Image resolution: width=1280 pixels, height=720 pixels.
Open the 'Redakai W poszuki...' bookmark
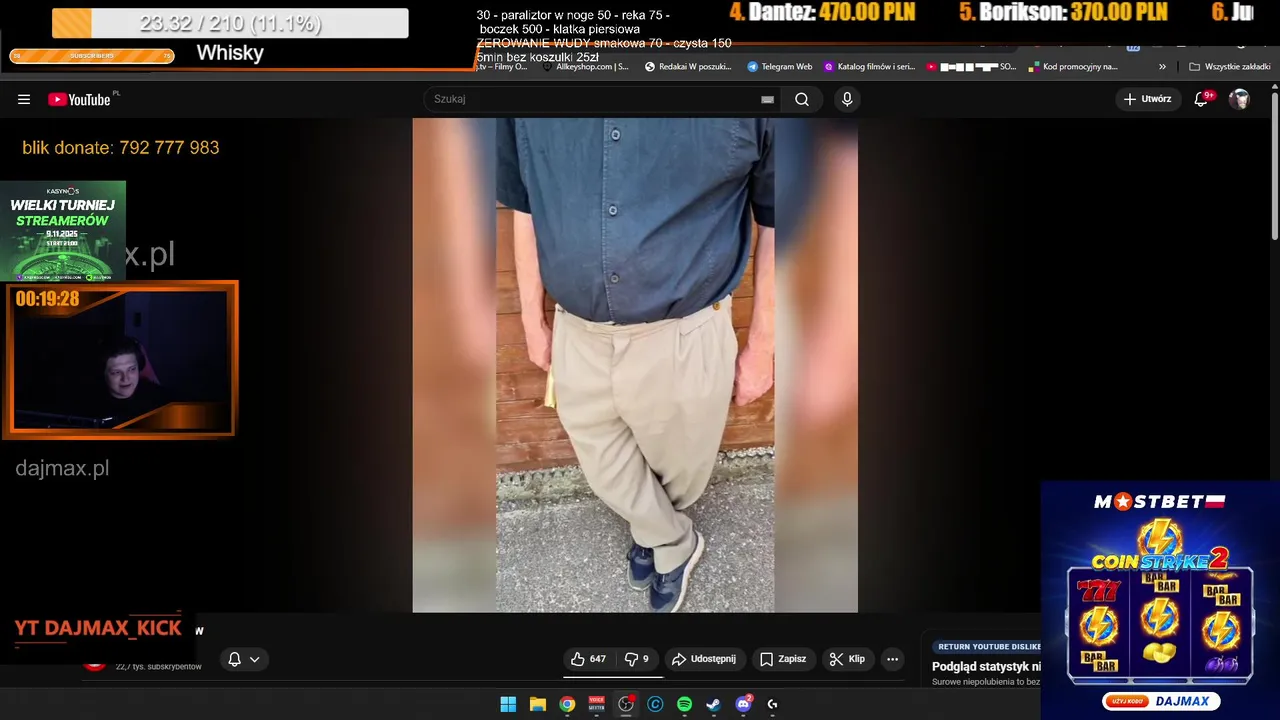688,67
